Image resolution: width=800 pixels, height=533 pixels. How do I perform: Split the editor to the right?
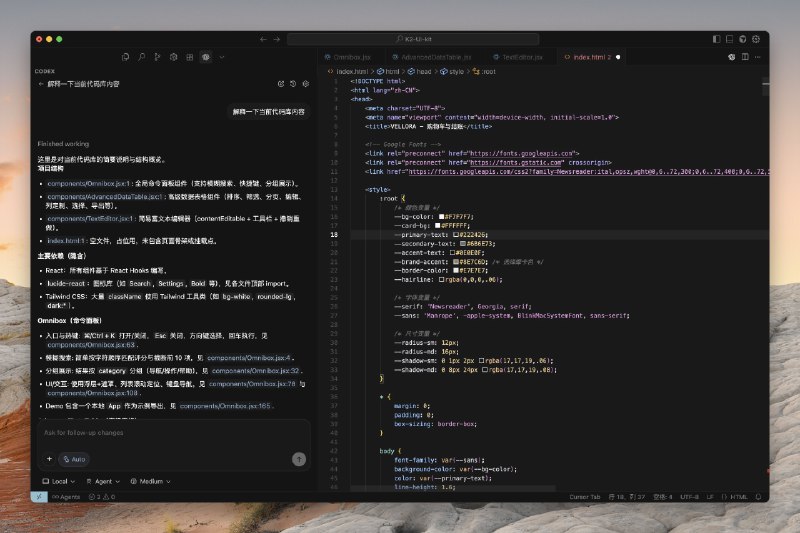[x=745, y=57]
